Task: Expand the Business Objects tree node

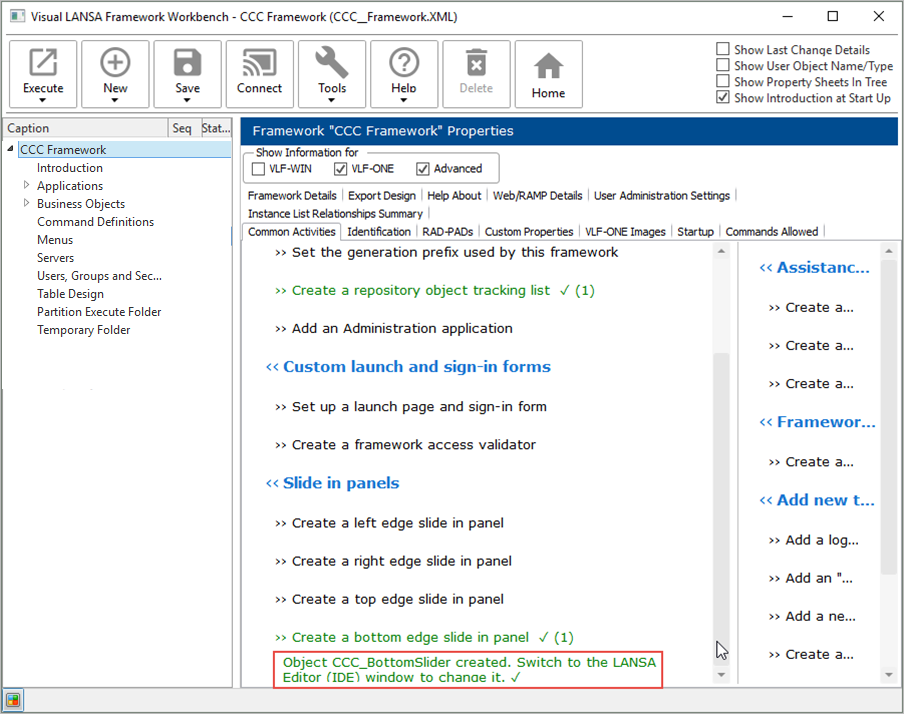Action: [27, 204]
